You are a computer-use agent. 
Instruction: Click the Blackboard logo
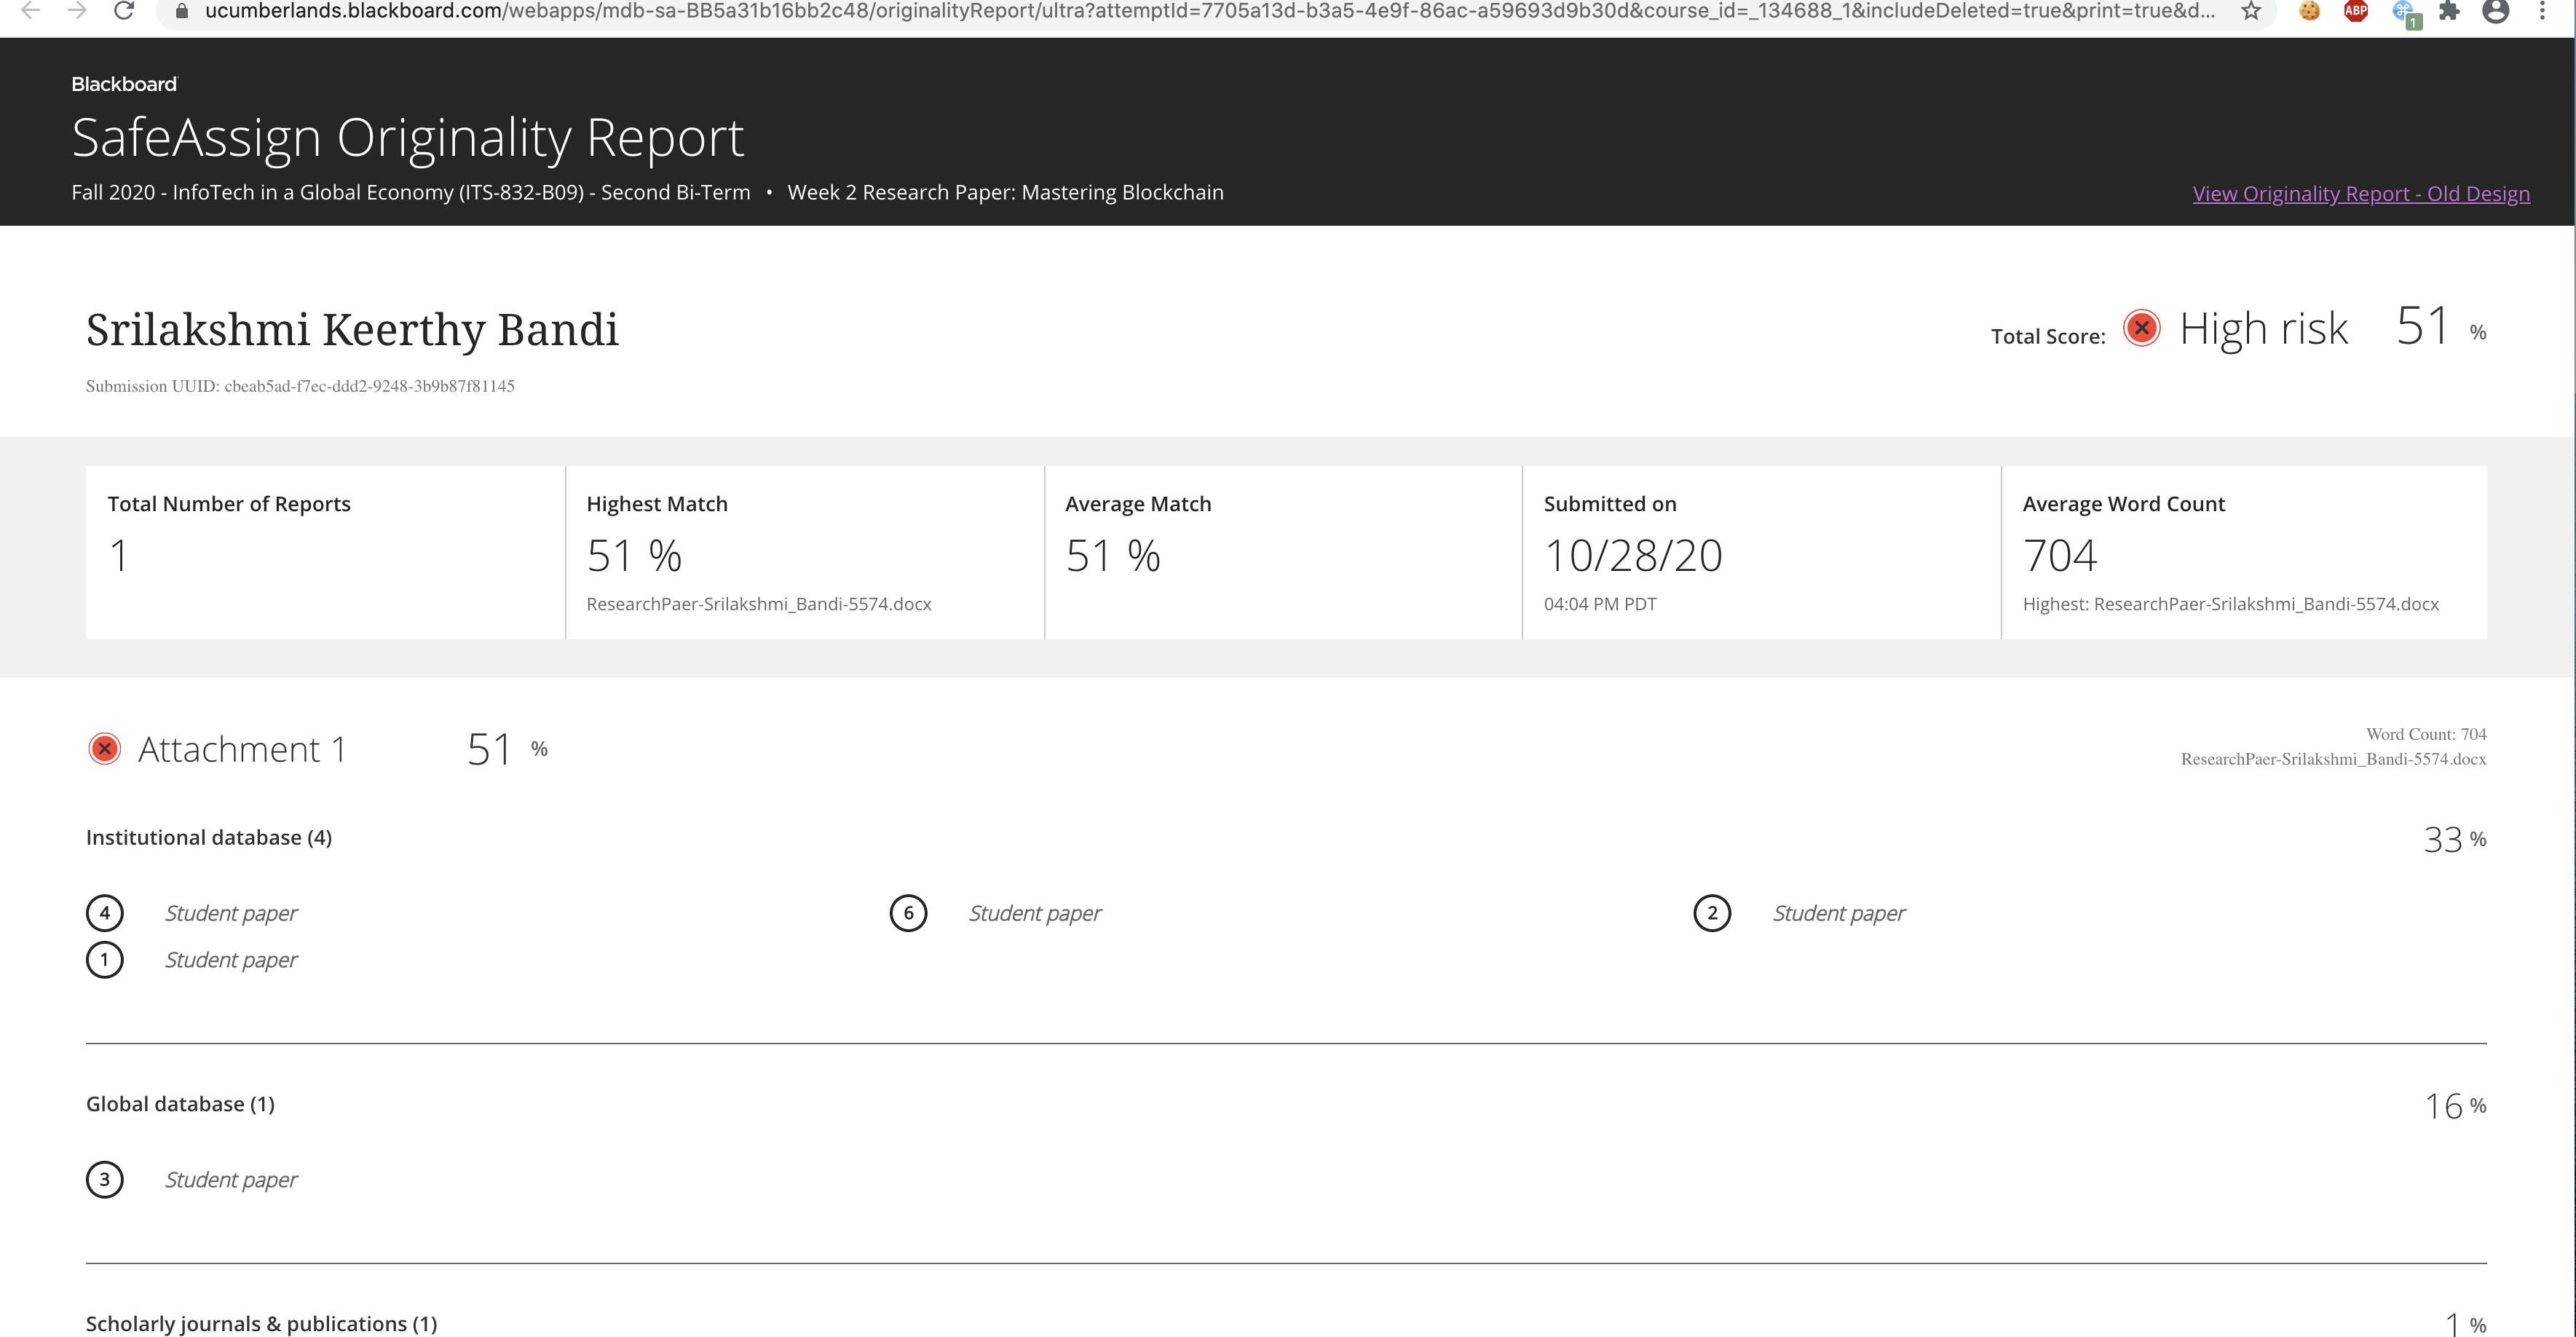124,84
